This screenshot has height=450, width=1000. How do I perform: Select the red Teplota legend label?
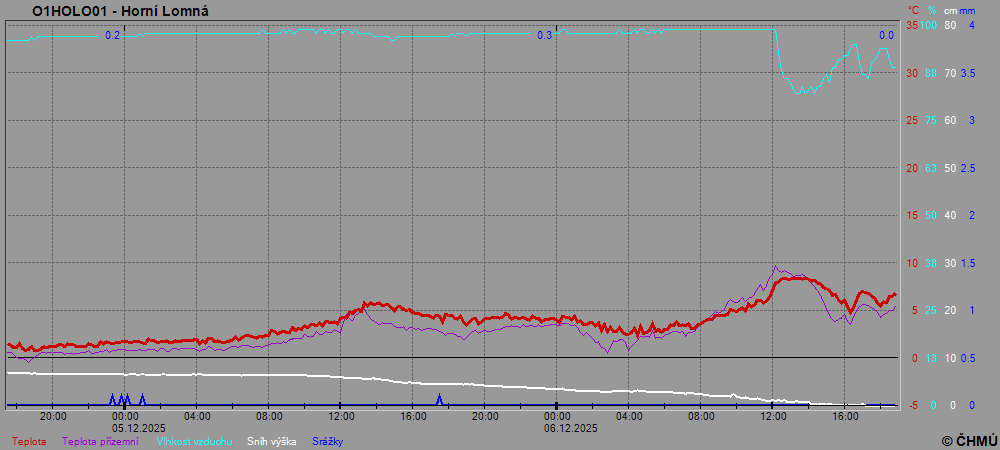29,440
